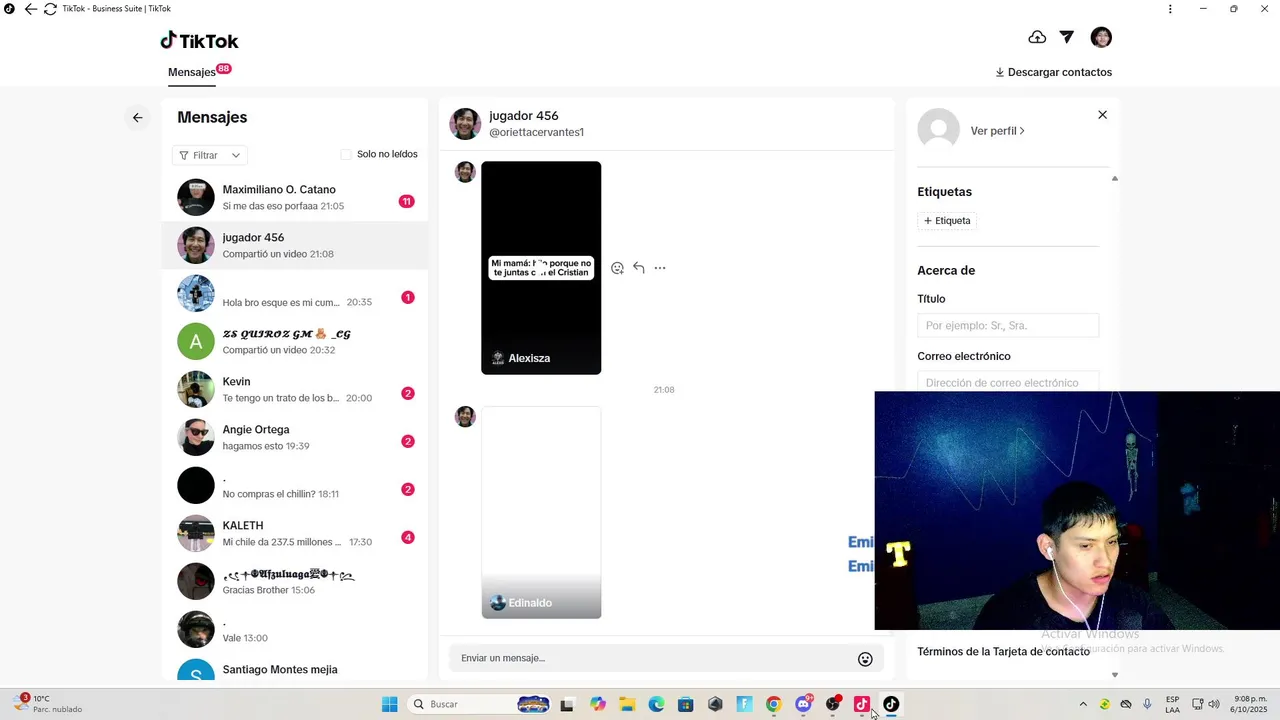1280x720 pixels.
Task: Click browser back arrow in title bar
Action: pos(30,9)
